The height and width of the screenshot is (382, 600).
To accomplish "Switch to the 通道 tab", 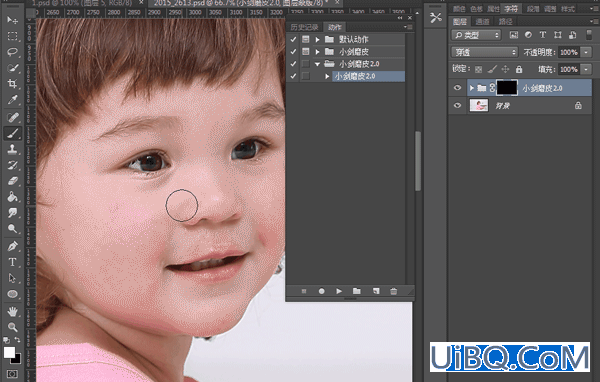I will (x=482, y=21).
